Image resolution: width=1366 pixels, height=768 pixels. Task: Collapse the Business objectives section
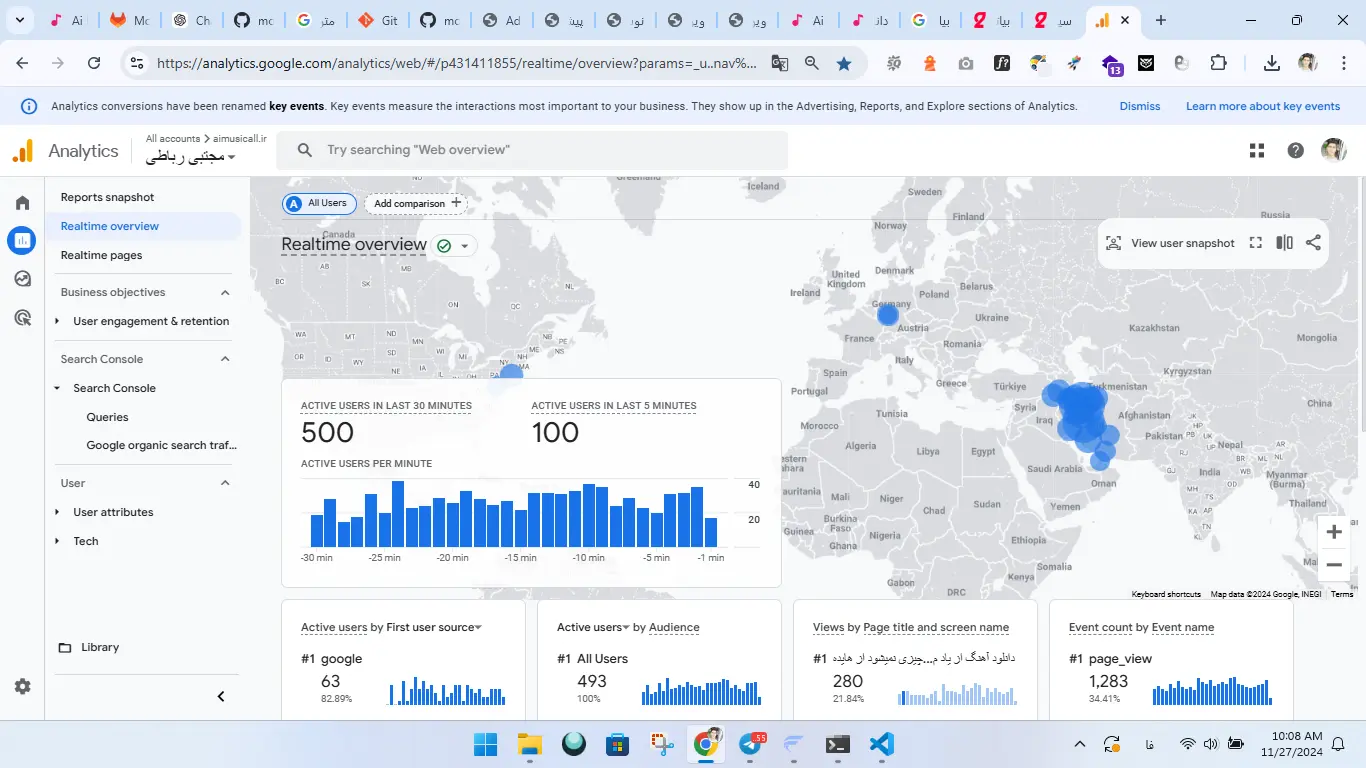click(x=225, y=293)
